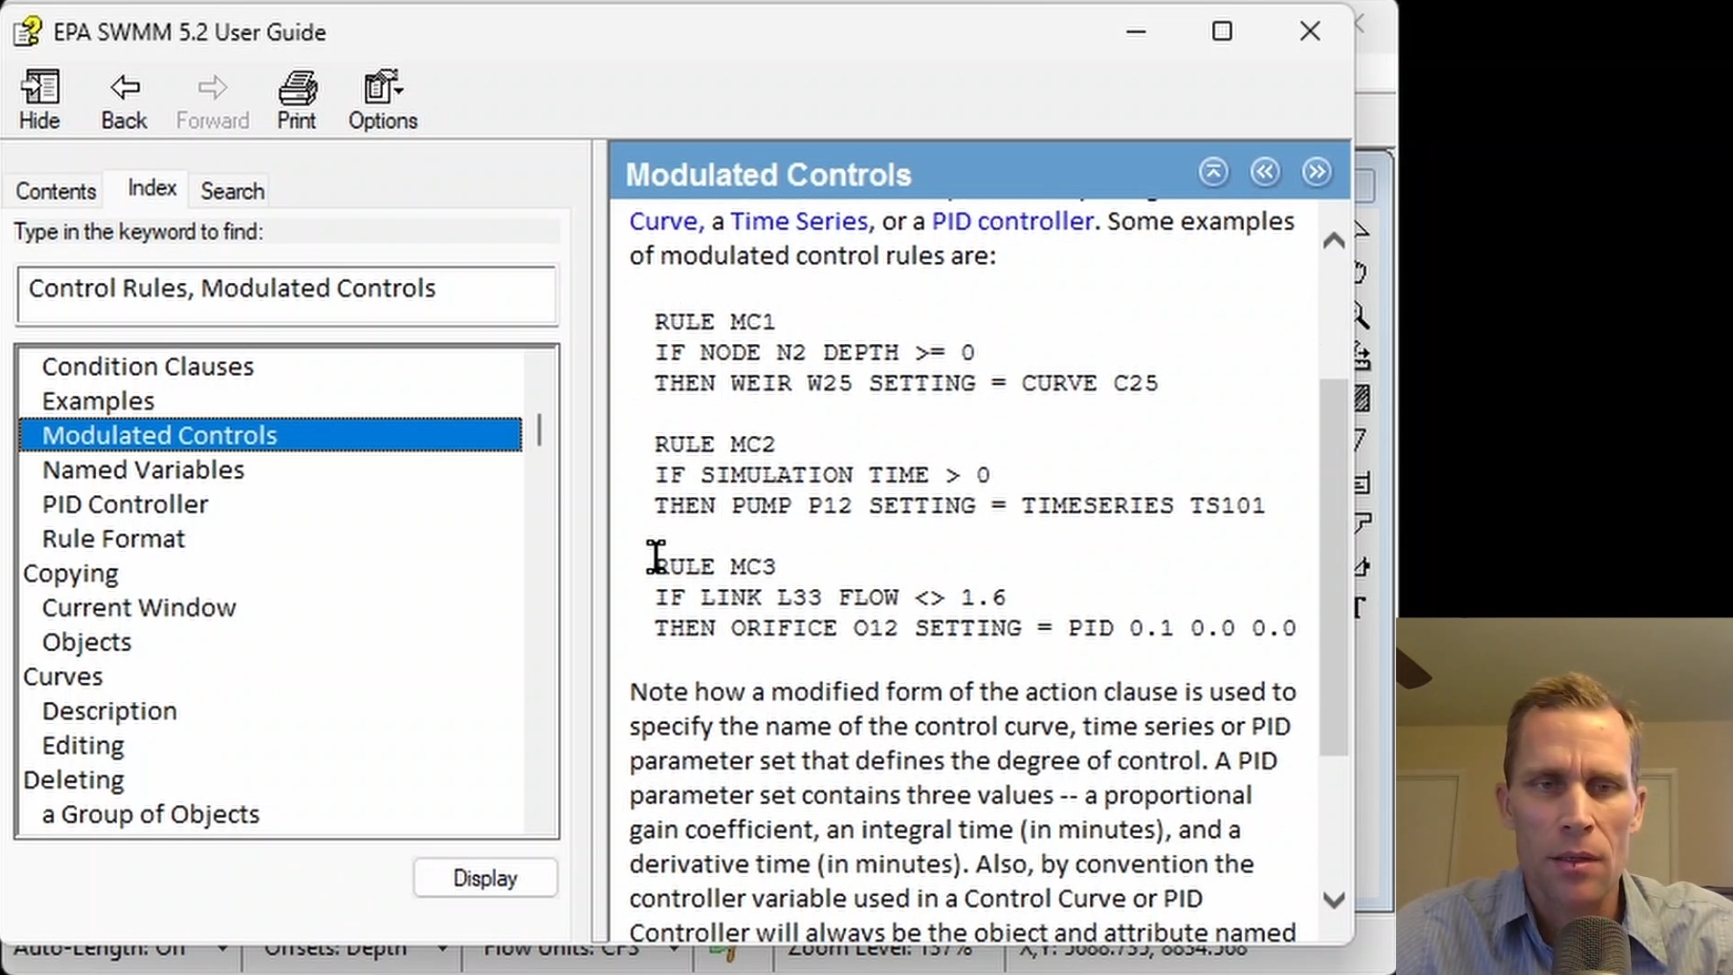Click the THEN PUMP P12 SETTING line
The height and width of the screenshot is (975, 1733).
pos(960,506)
